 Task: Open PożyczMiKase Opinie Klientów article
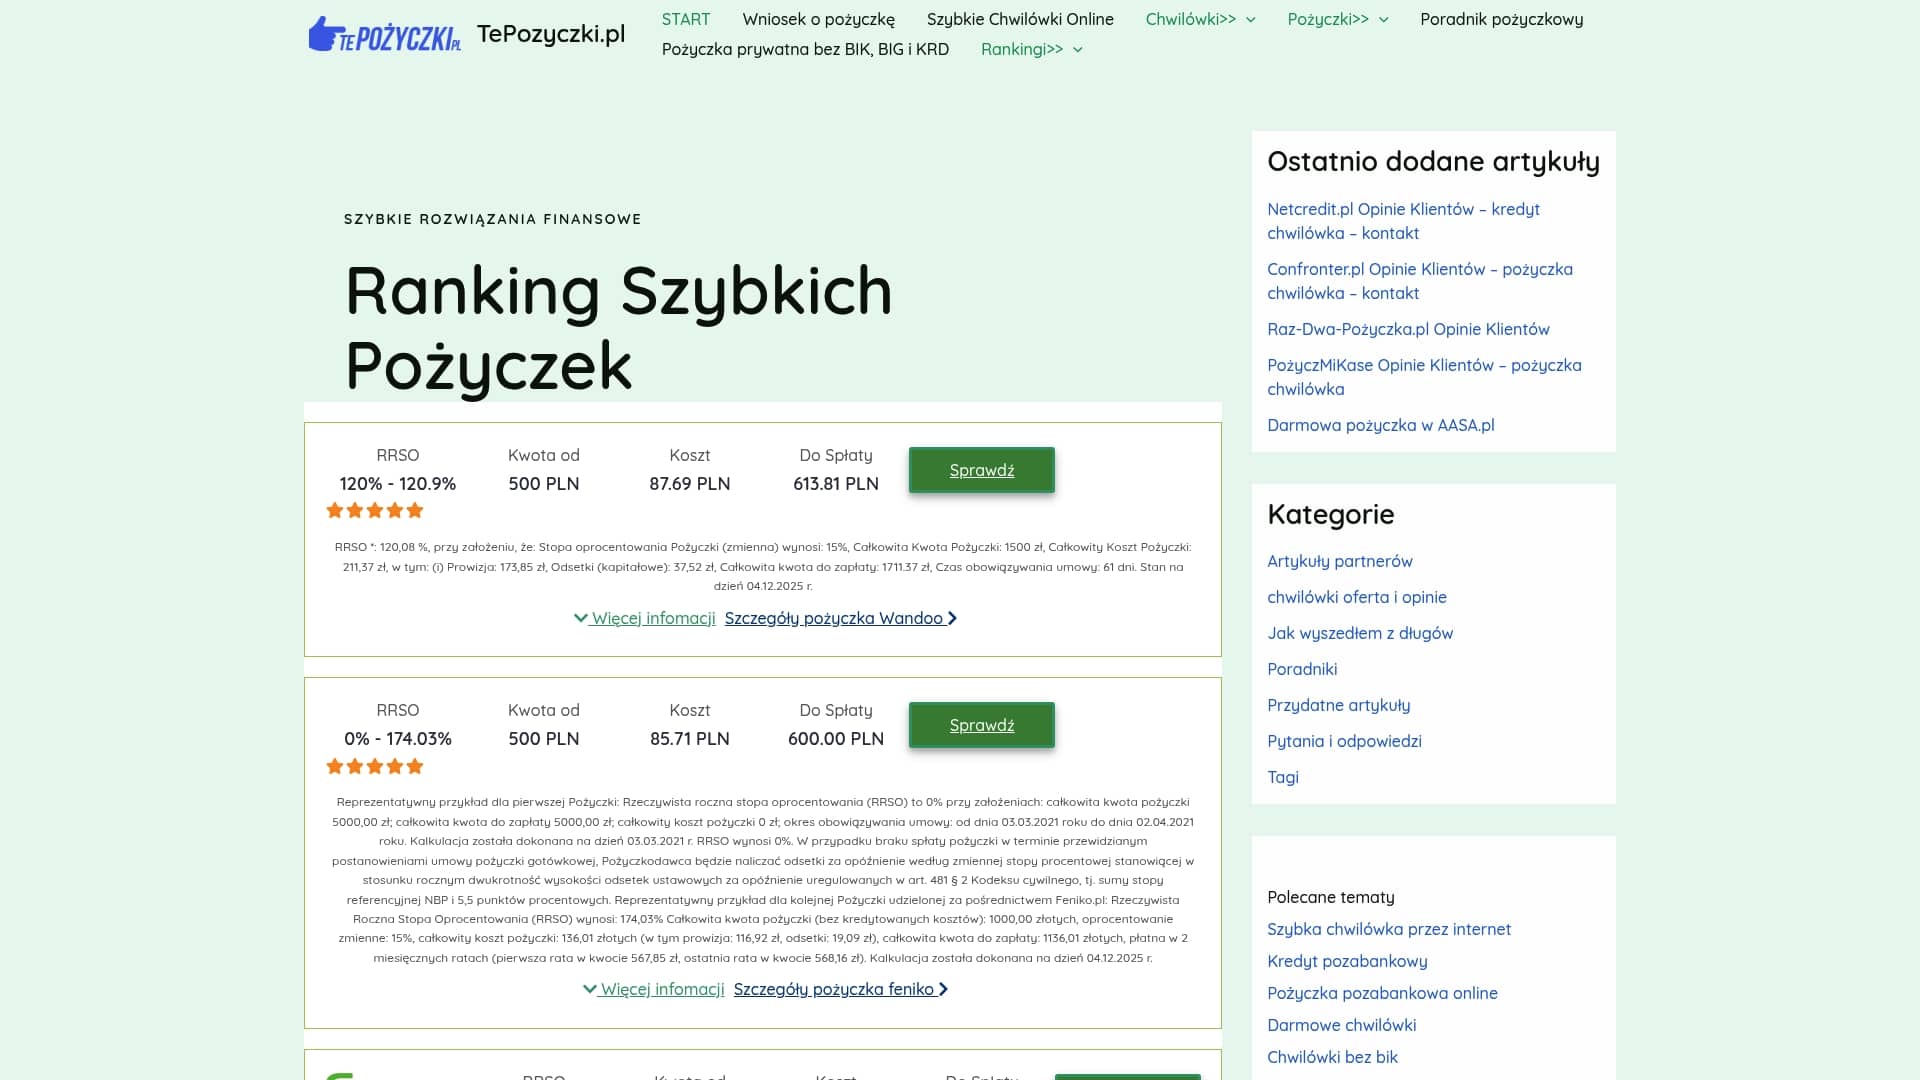click(1424, 377)
